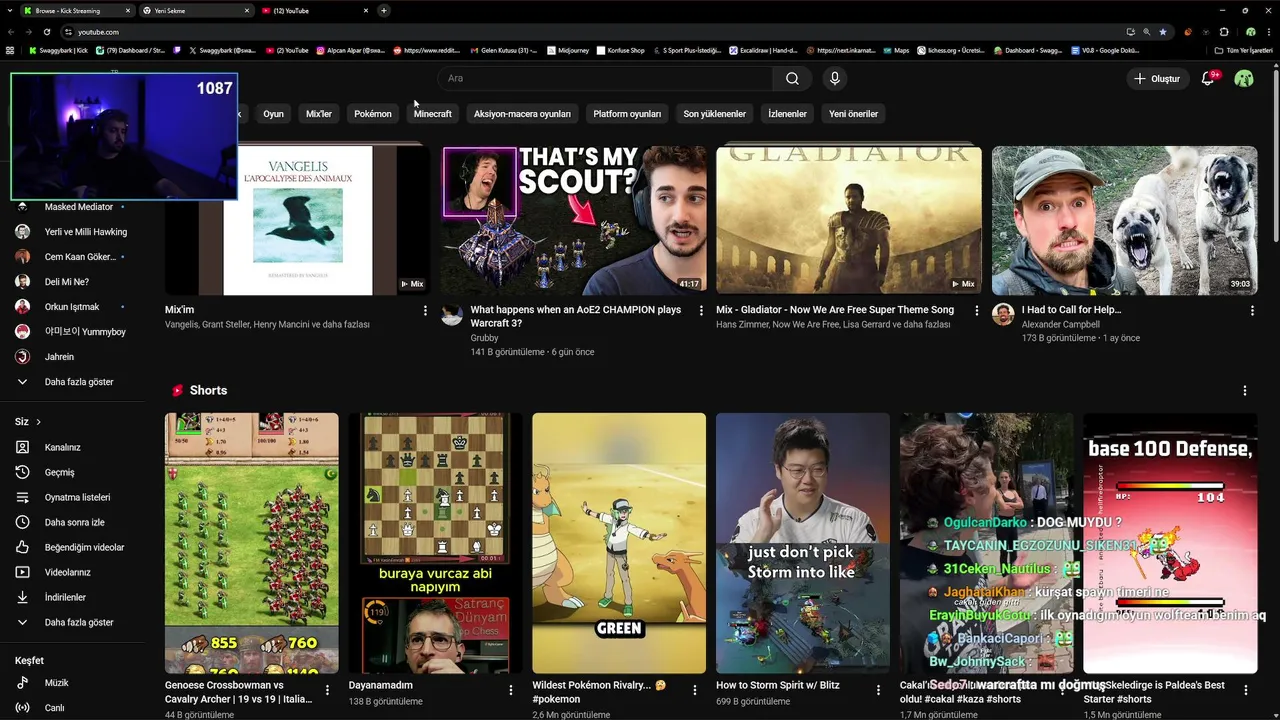The width and height of the screenshot is (1280, 720).
Task: Open options for Dayanamadım short
Action: coord(511,690)
